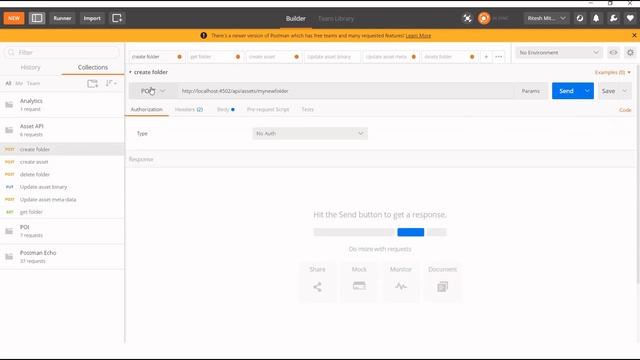Click the Import button
This screenshot has height=360, width=640.
pyautogui.click(x=92, y=18)
